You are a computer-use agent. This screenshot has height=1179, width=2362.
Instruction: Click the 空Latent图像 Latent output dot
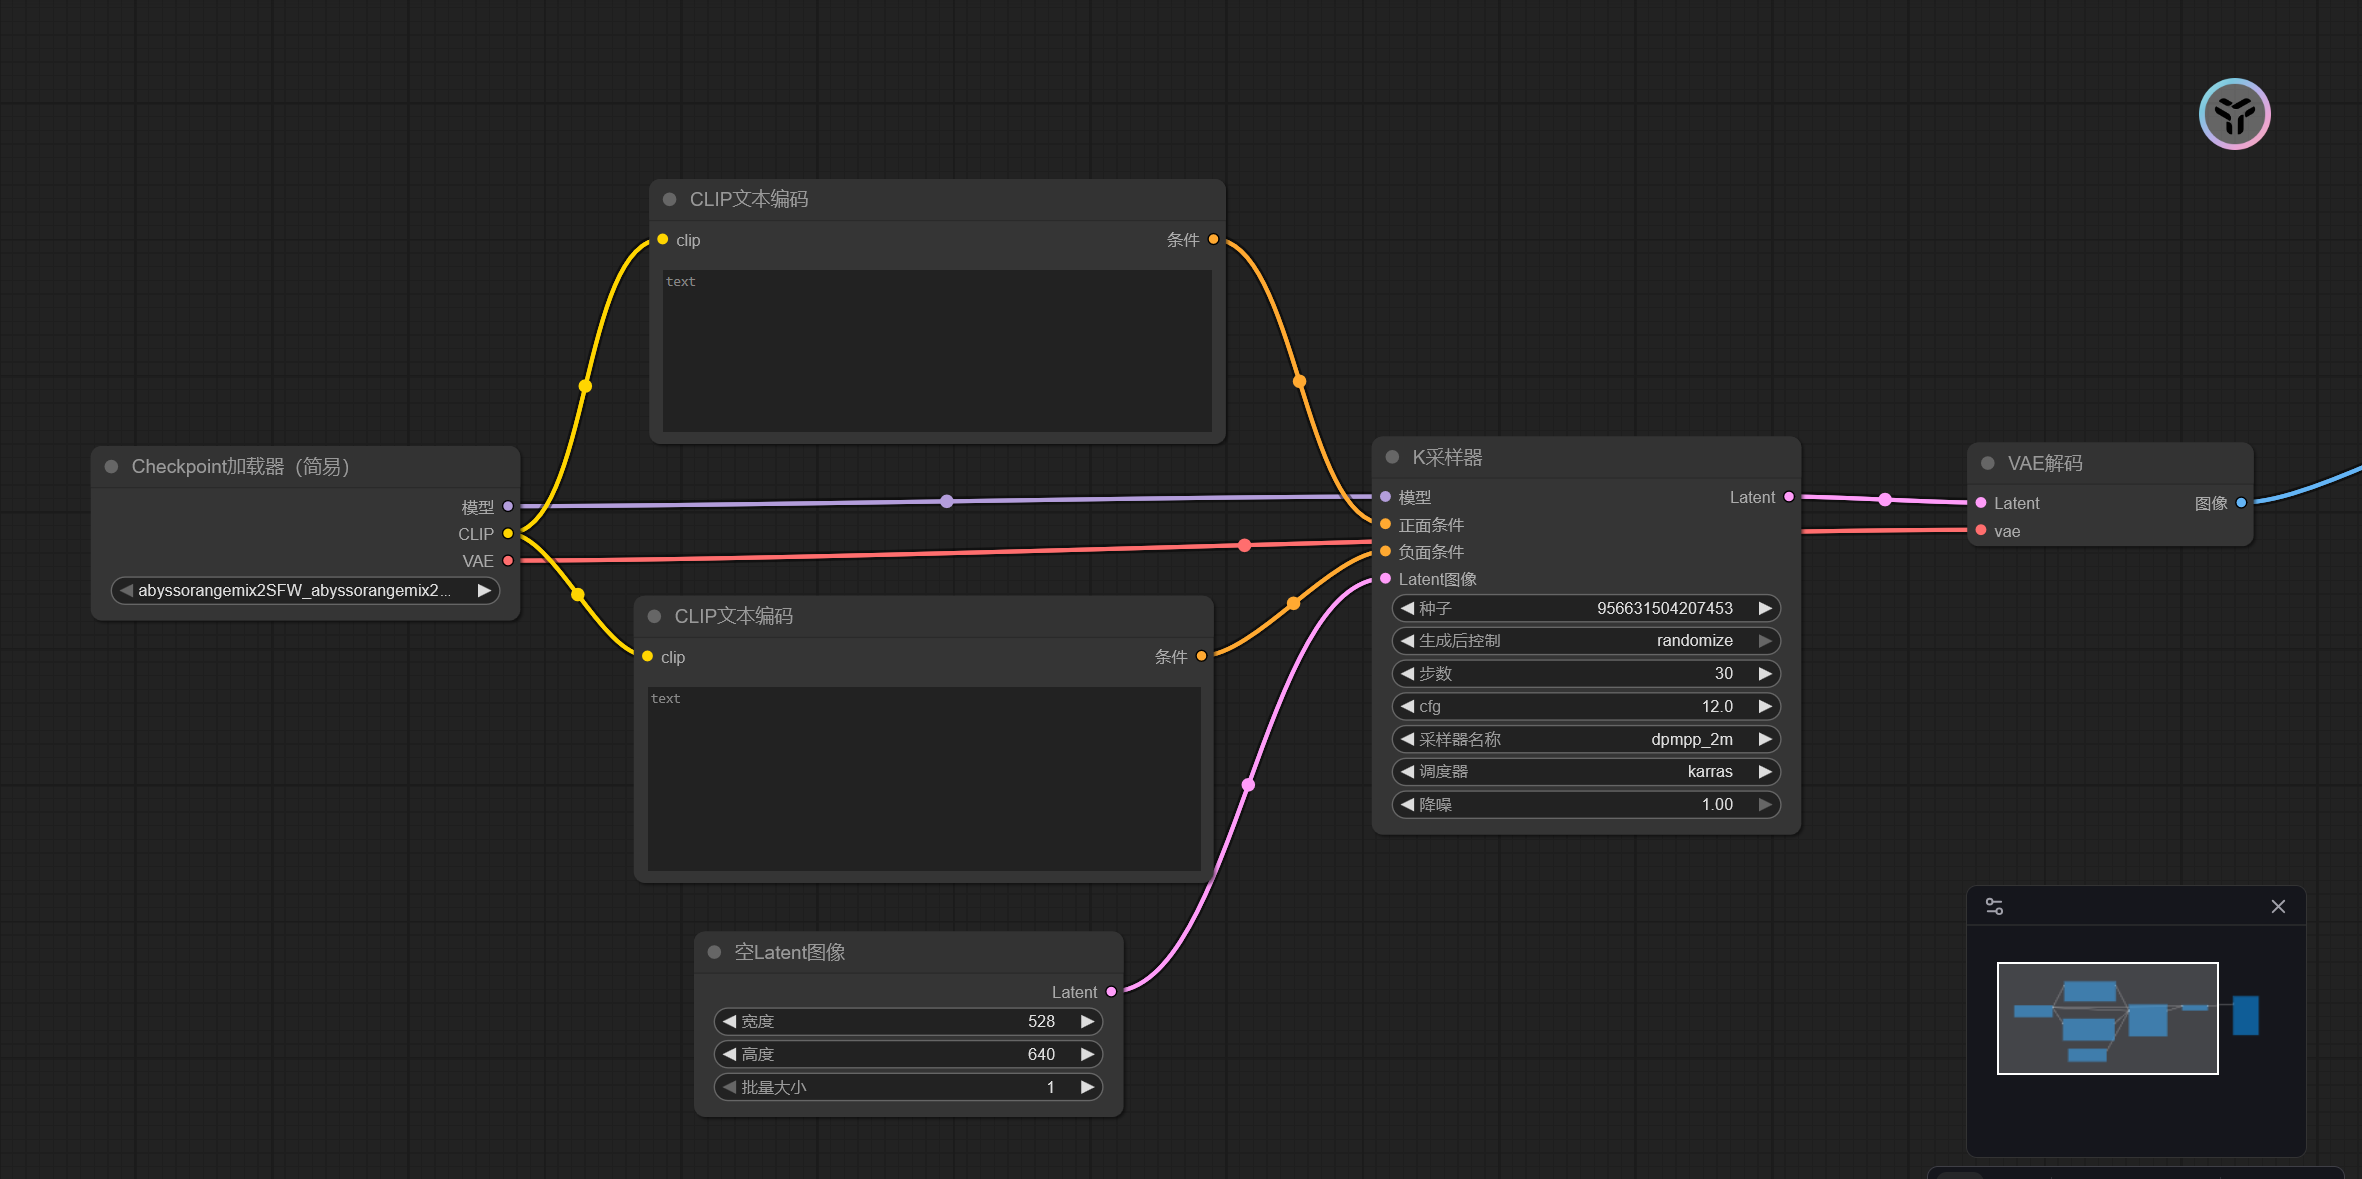point(1111,992)
